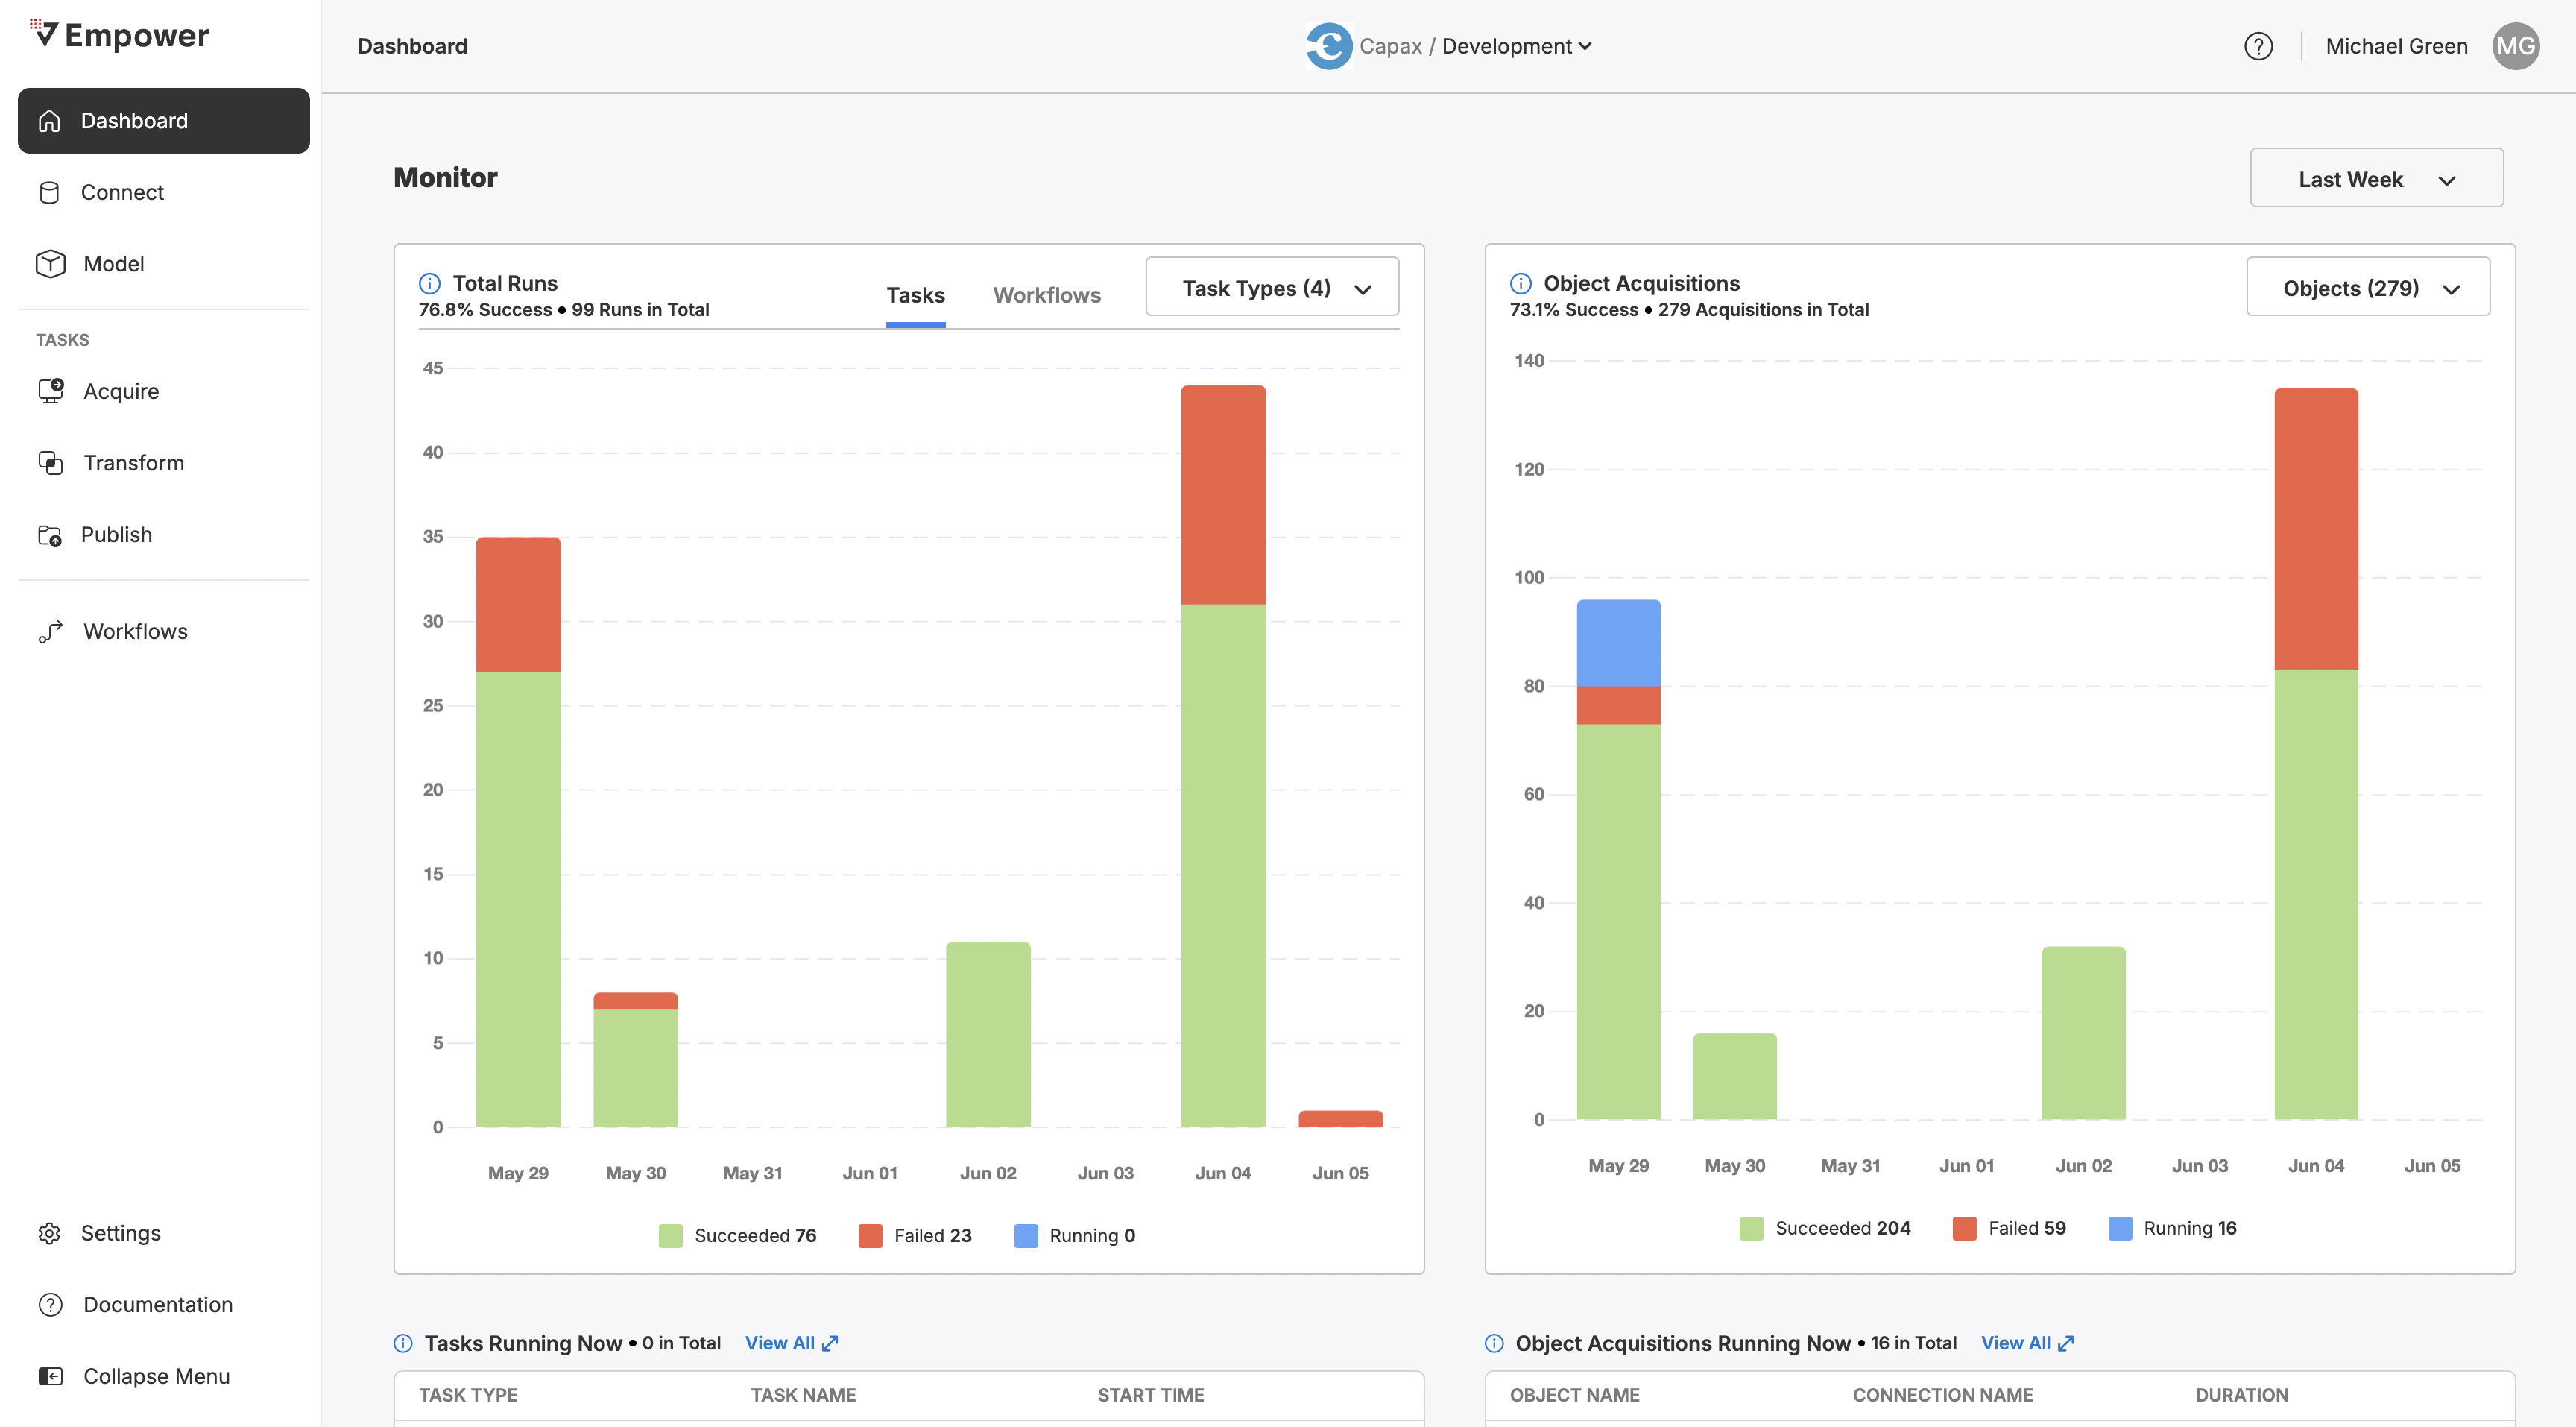The width and height of the screenshot is (2576, 1427).
Task: Click the Object Acquisitions info icon
Action: coord(1520,283)
